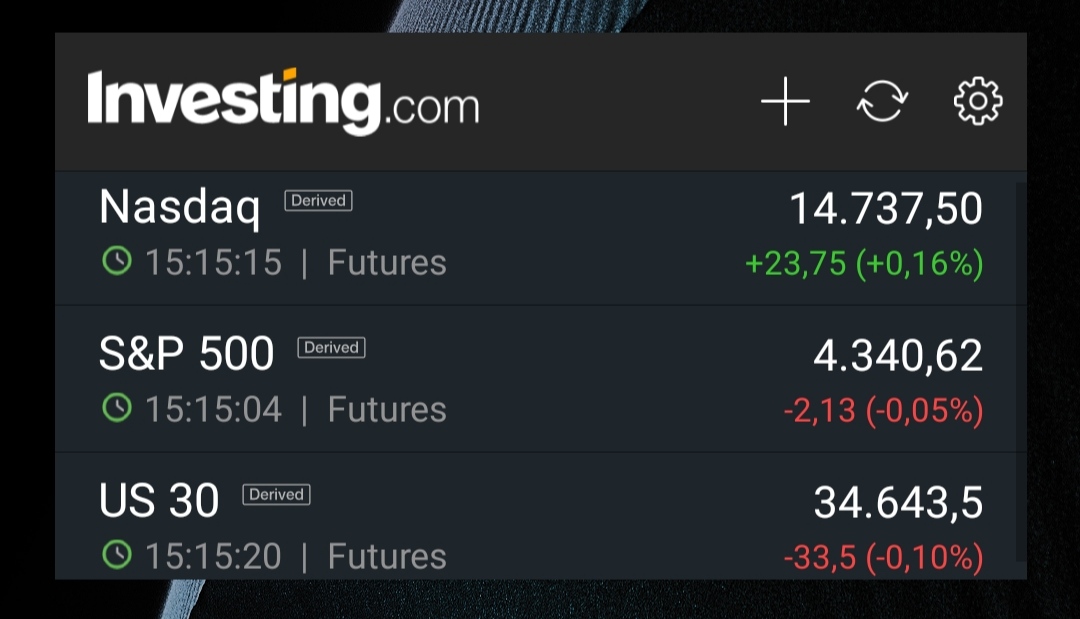Image resolution: width=1080 pixels, height=619 pixels.
Task: Tap the plus icon to add instrument
Action: 785,101
